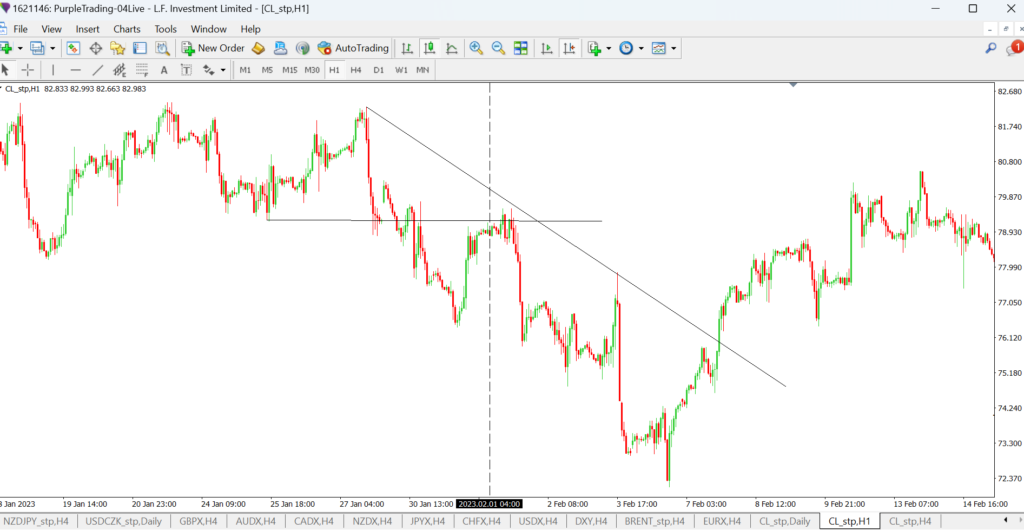Toggle the AutoTrading button
This screenshot has height=530, width=1024.
tap(353, 48)
